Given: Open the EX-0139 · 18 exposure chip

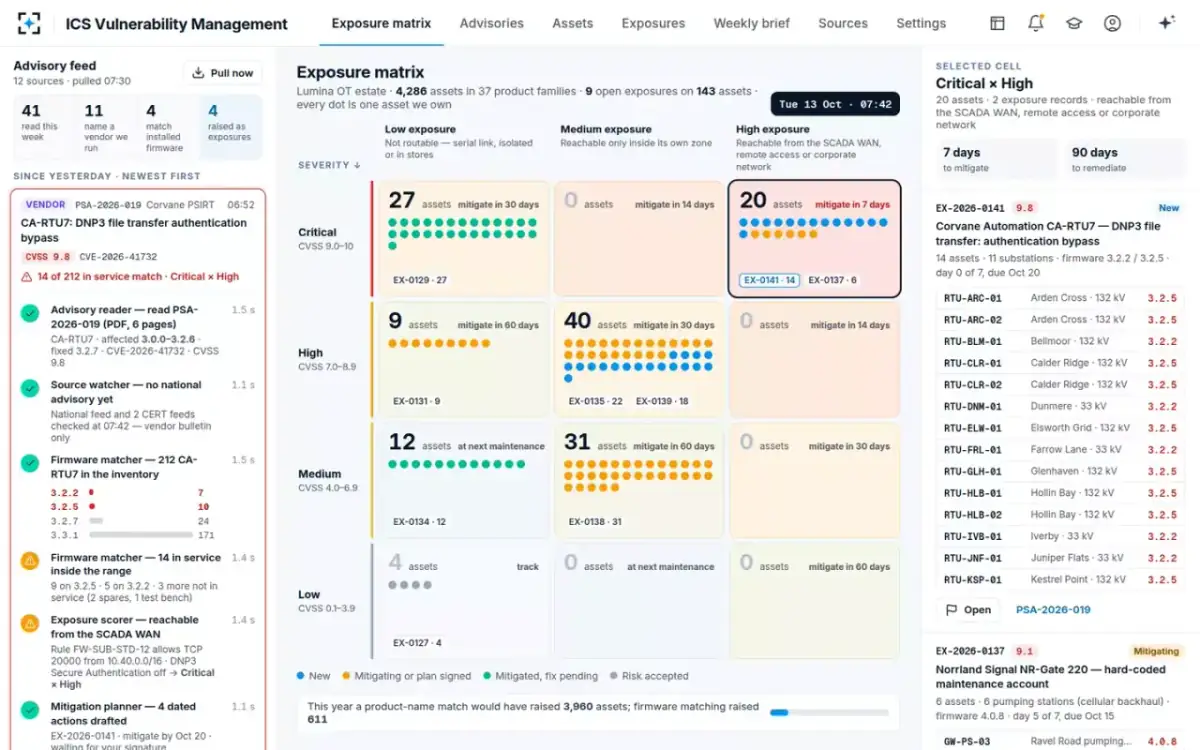Looking at the screenshot, I should point(662,401).
